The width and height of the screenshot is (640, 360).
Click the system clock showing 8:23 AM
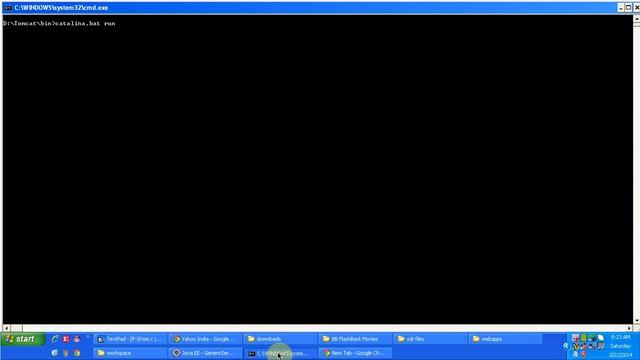point(620,337)
